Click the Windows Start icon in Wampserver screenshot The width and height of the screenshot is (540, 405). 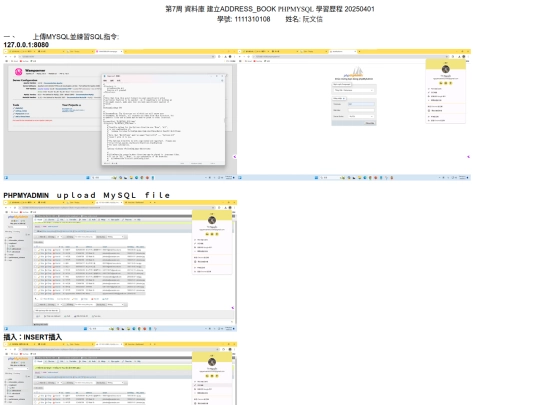(x=88, y=178)
